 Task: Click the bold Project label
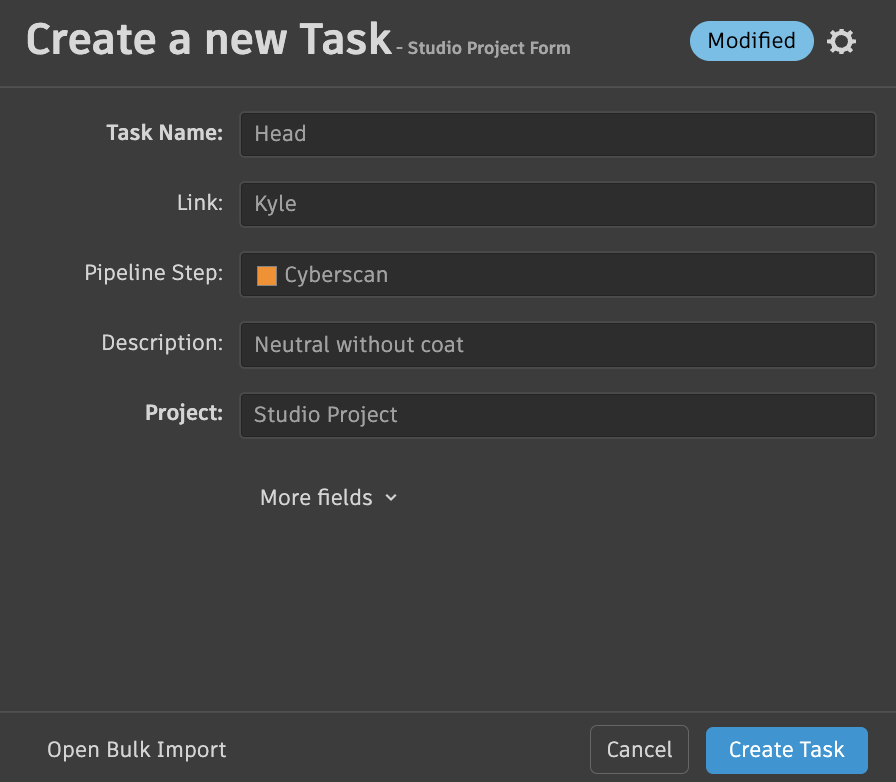(183, 413)
